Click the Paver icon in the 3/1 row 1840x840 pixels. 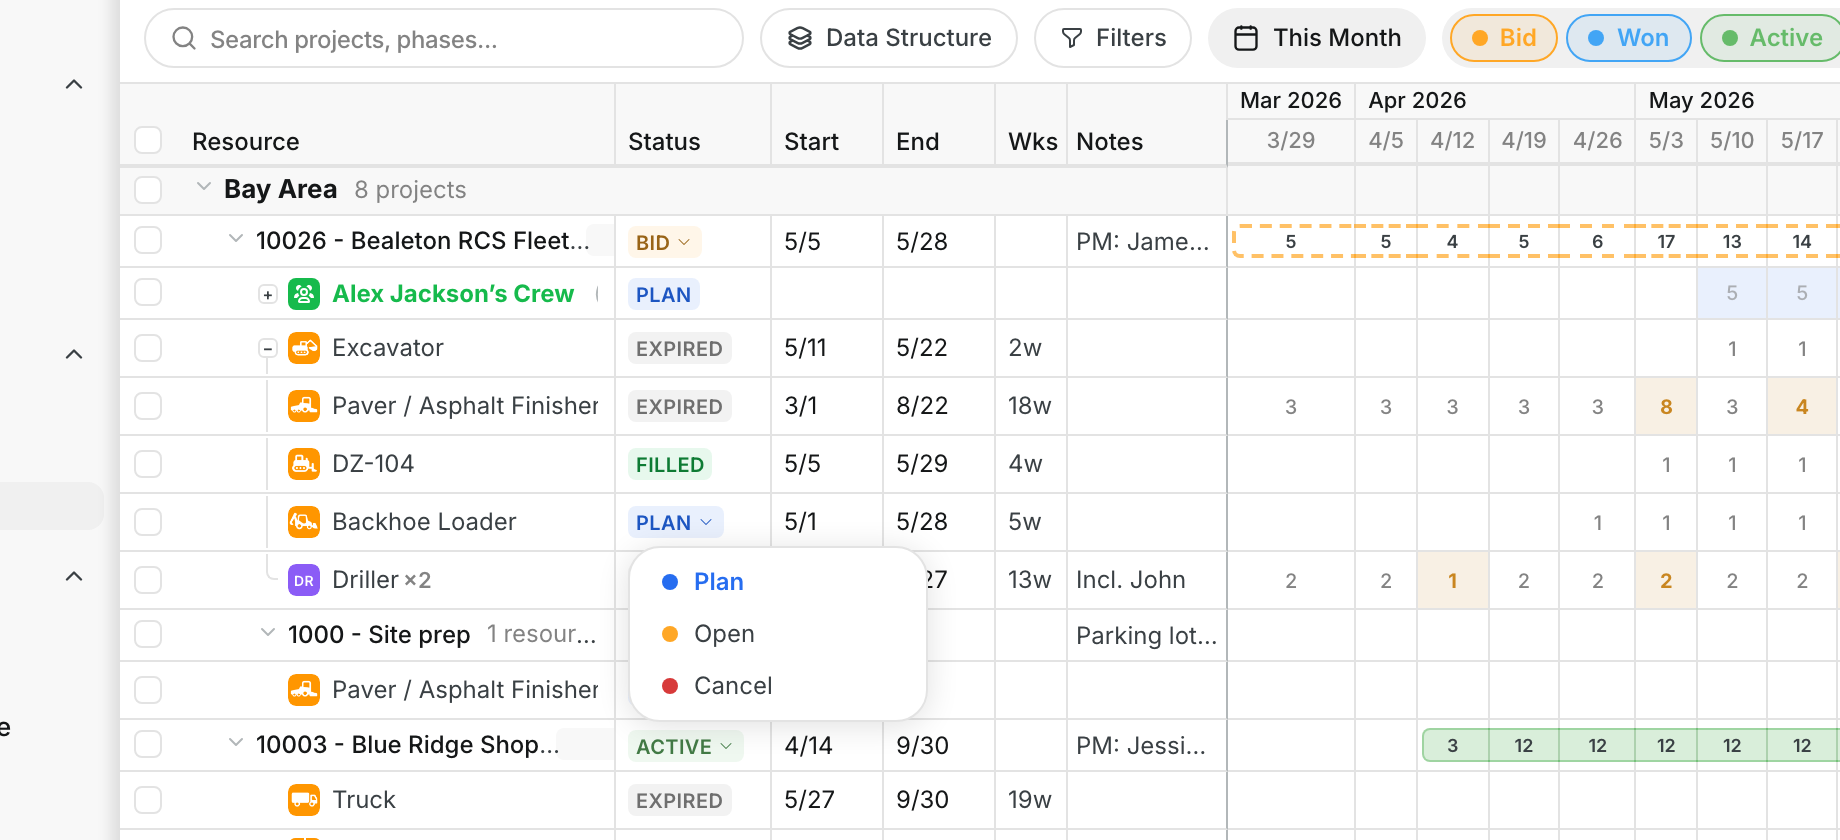tap(304, 406)
